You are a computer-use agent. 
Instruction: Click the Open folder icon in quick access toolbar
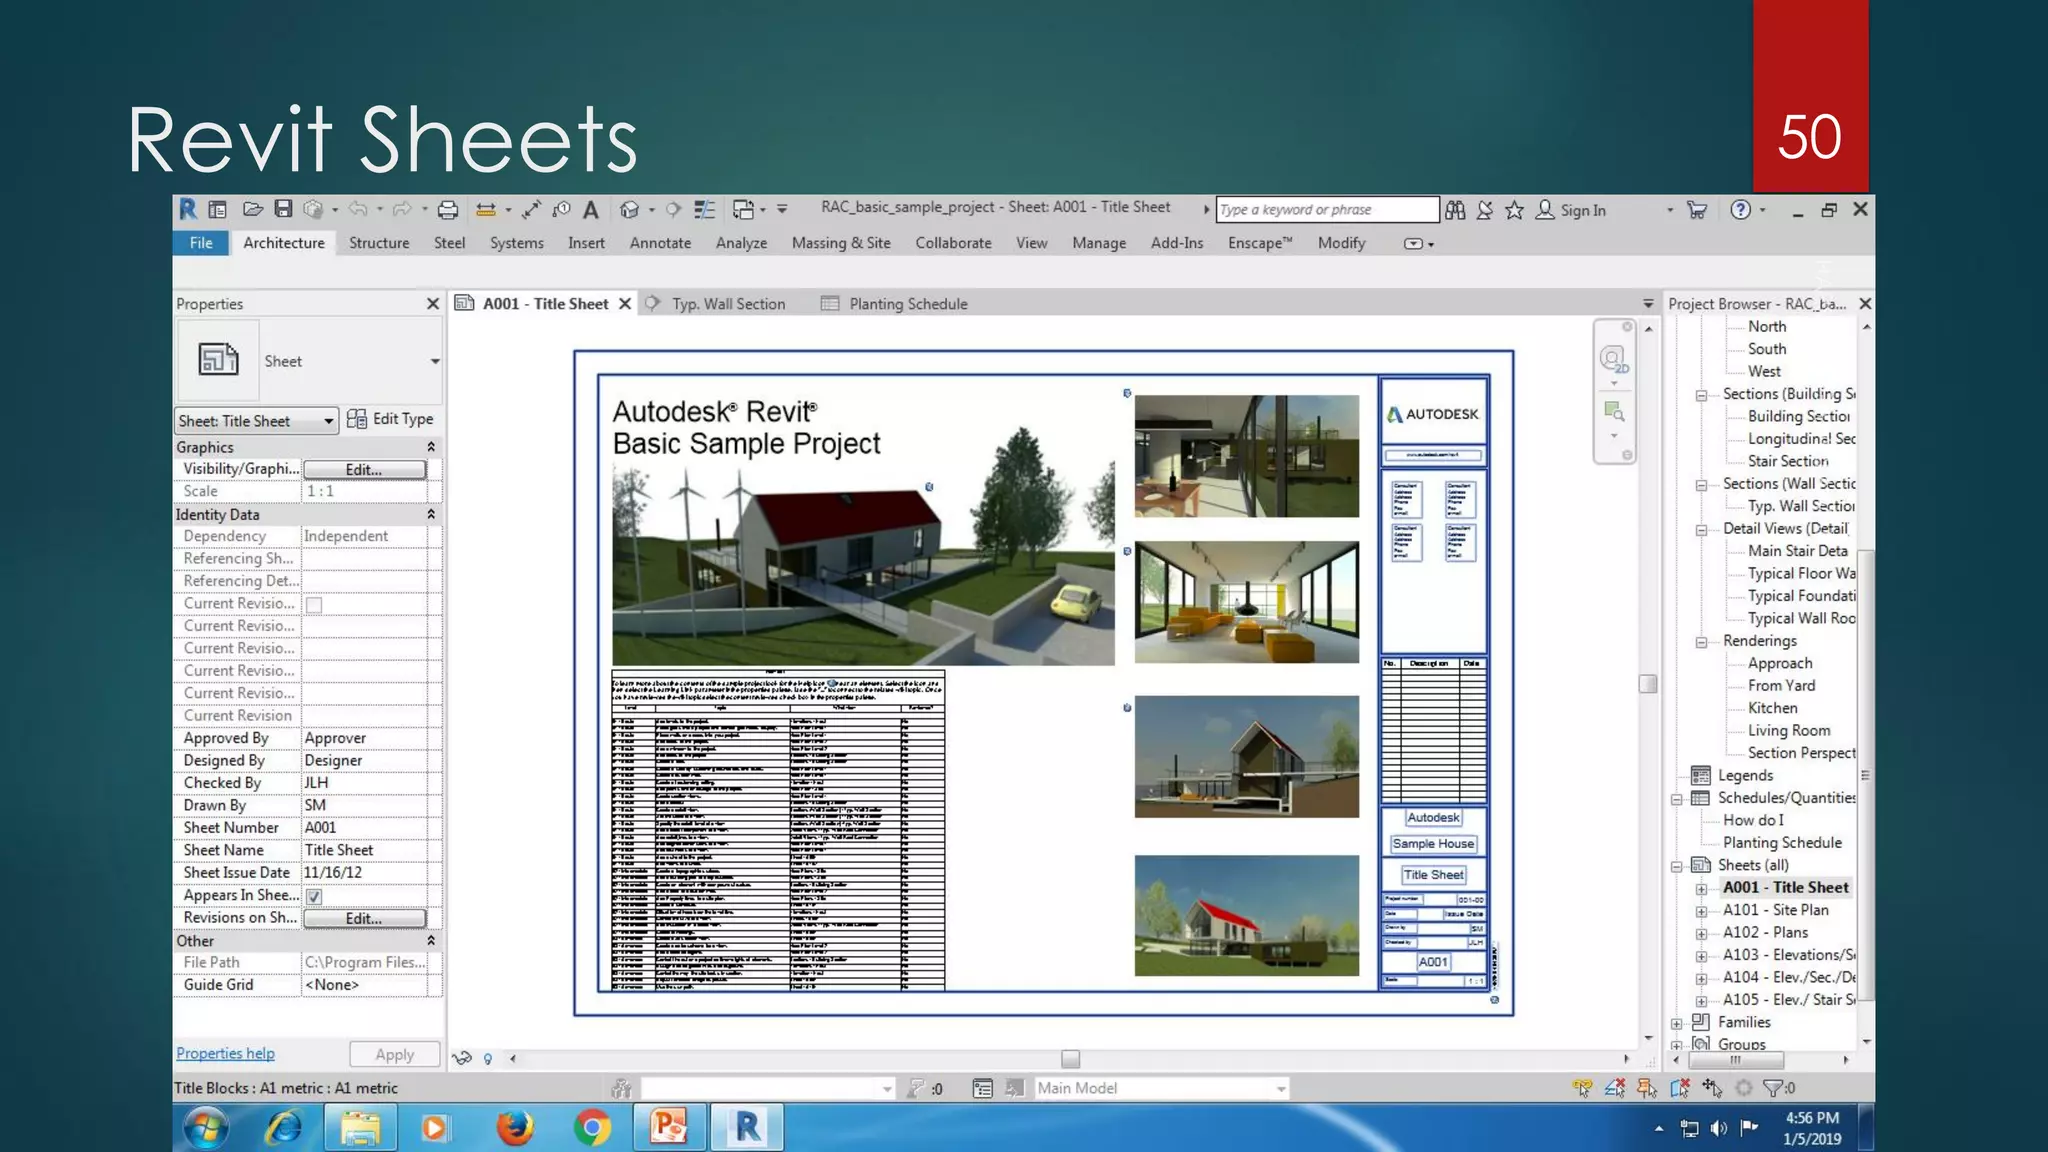(253, 209)
